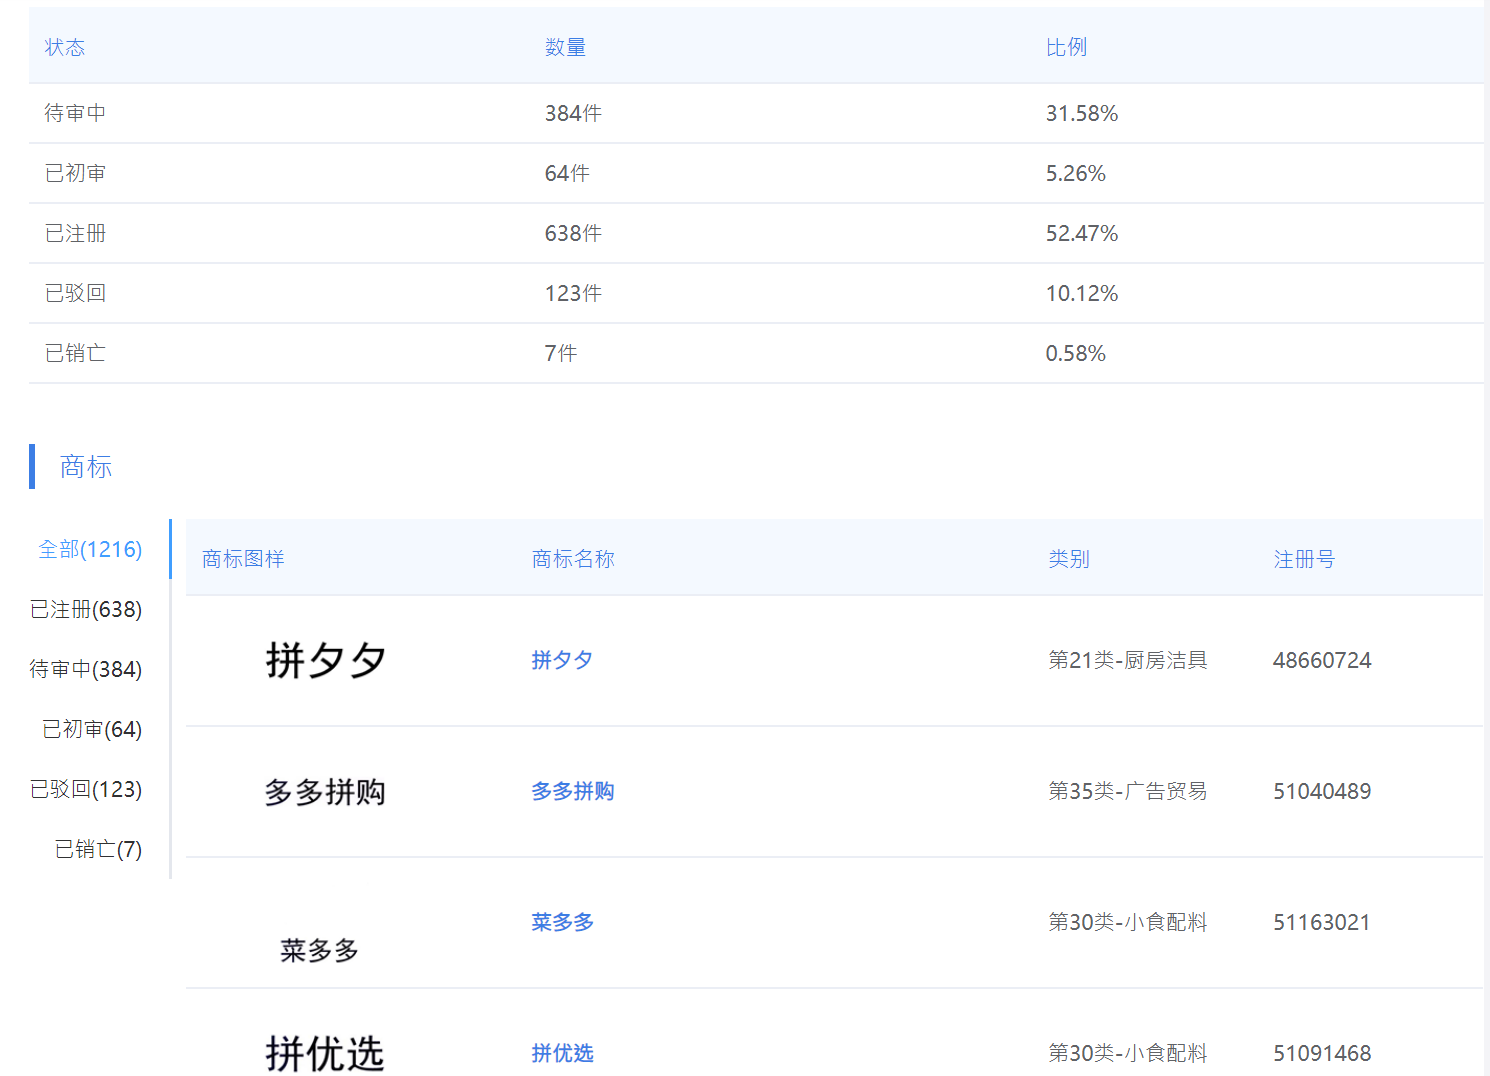Click the 比例 column header
This screenshot has width=1490, height=1076.
1066,47
